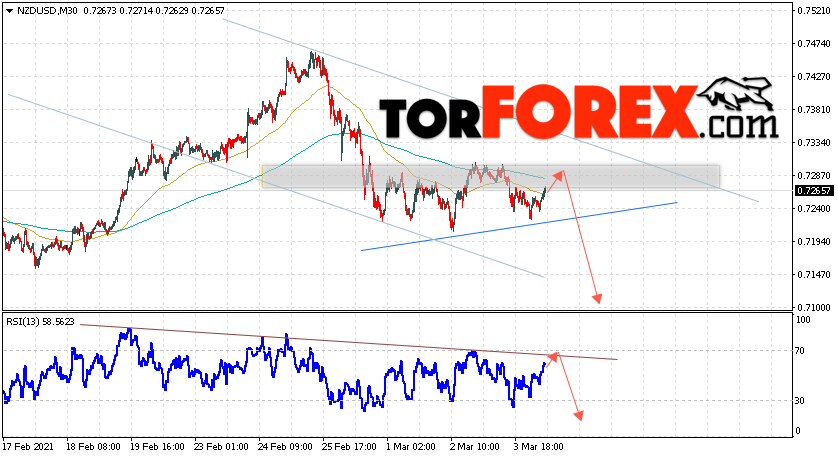Click RSI scale level 30
This screenshot has height=458, width=838.
click(800, 400)
